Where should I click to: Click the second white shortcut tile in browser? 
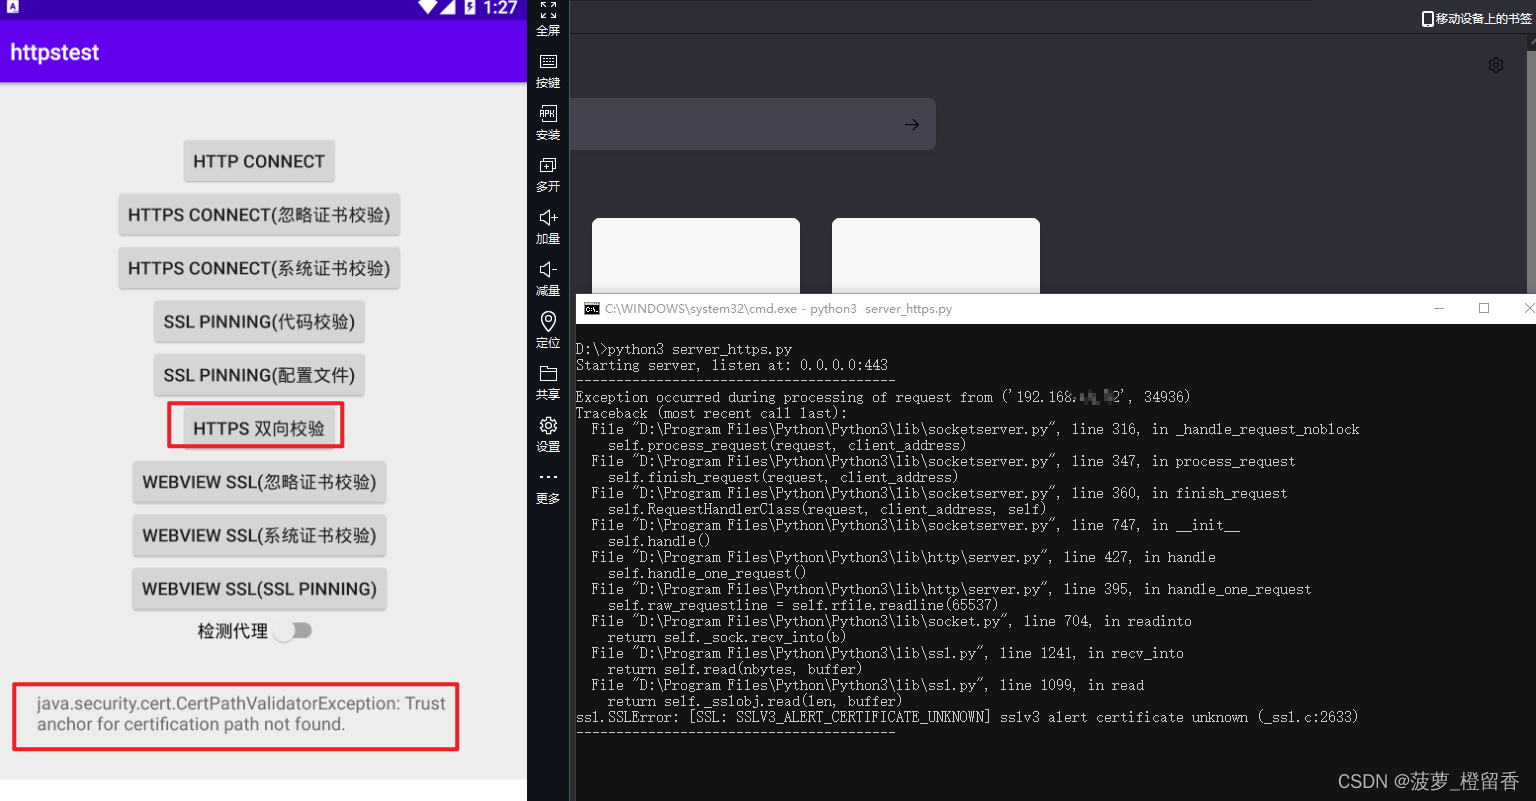coord(936,256)
